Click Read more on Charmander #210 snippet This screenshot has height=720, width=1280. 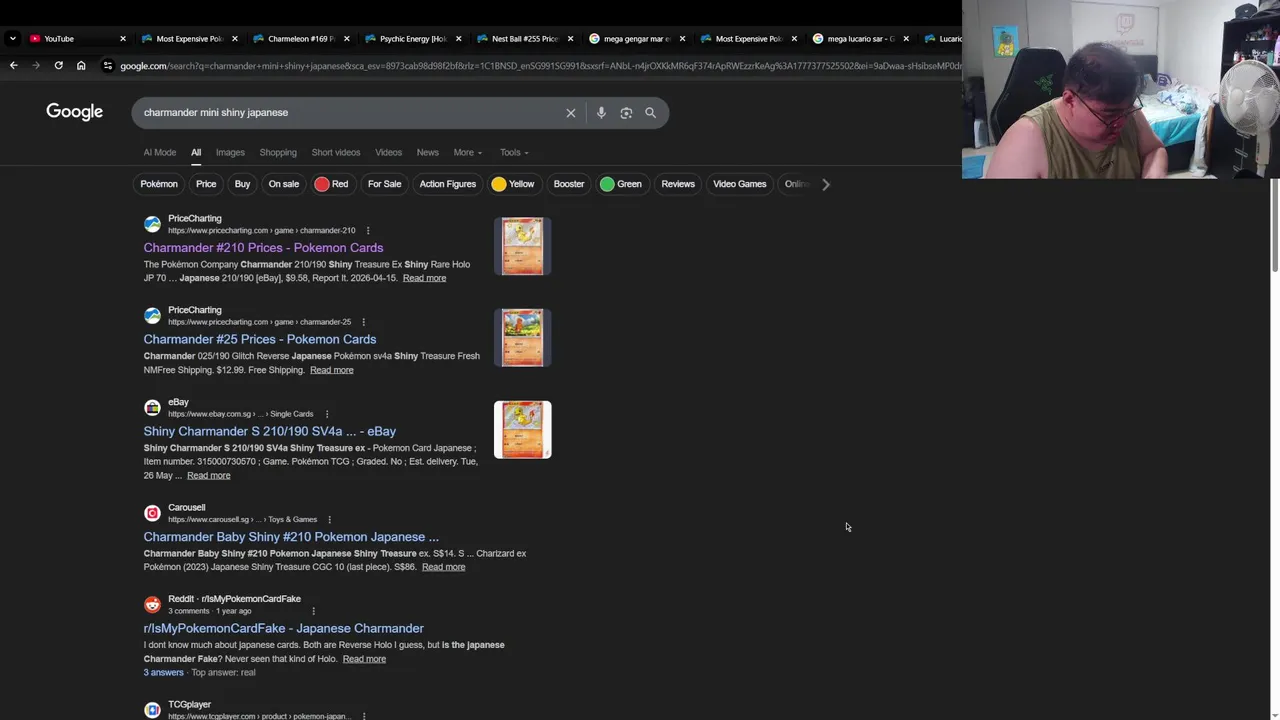coord(424,278)
